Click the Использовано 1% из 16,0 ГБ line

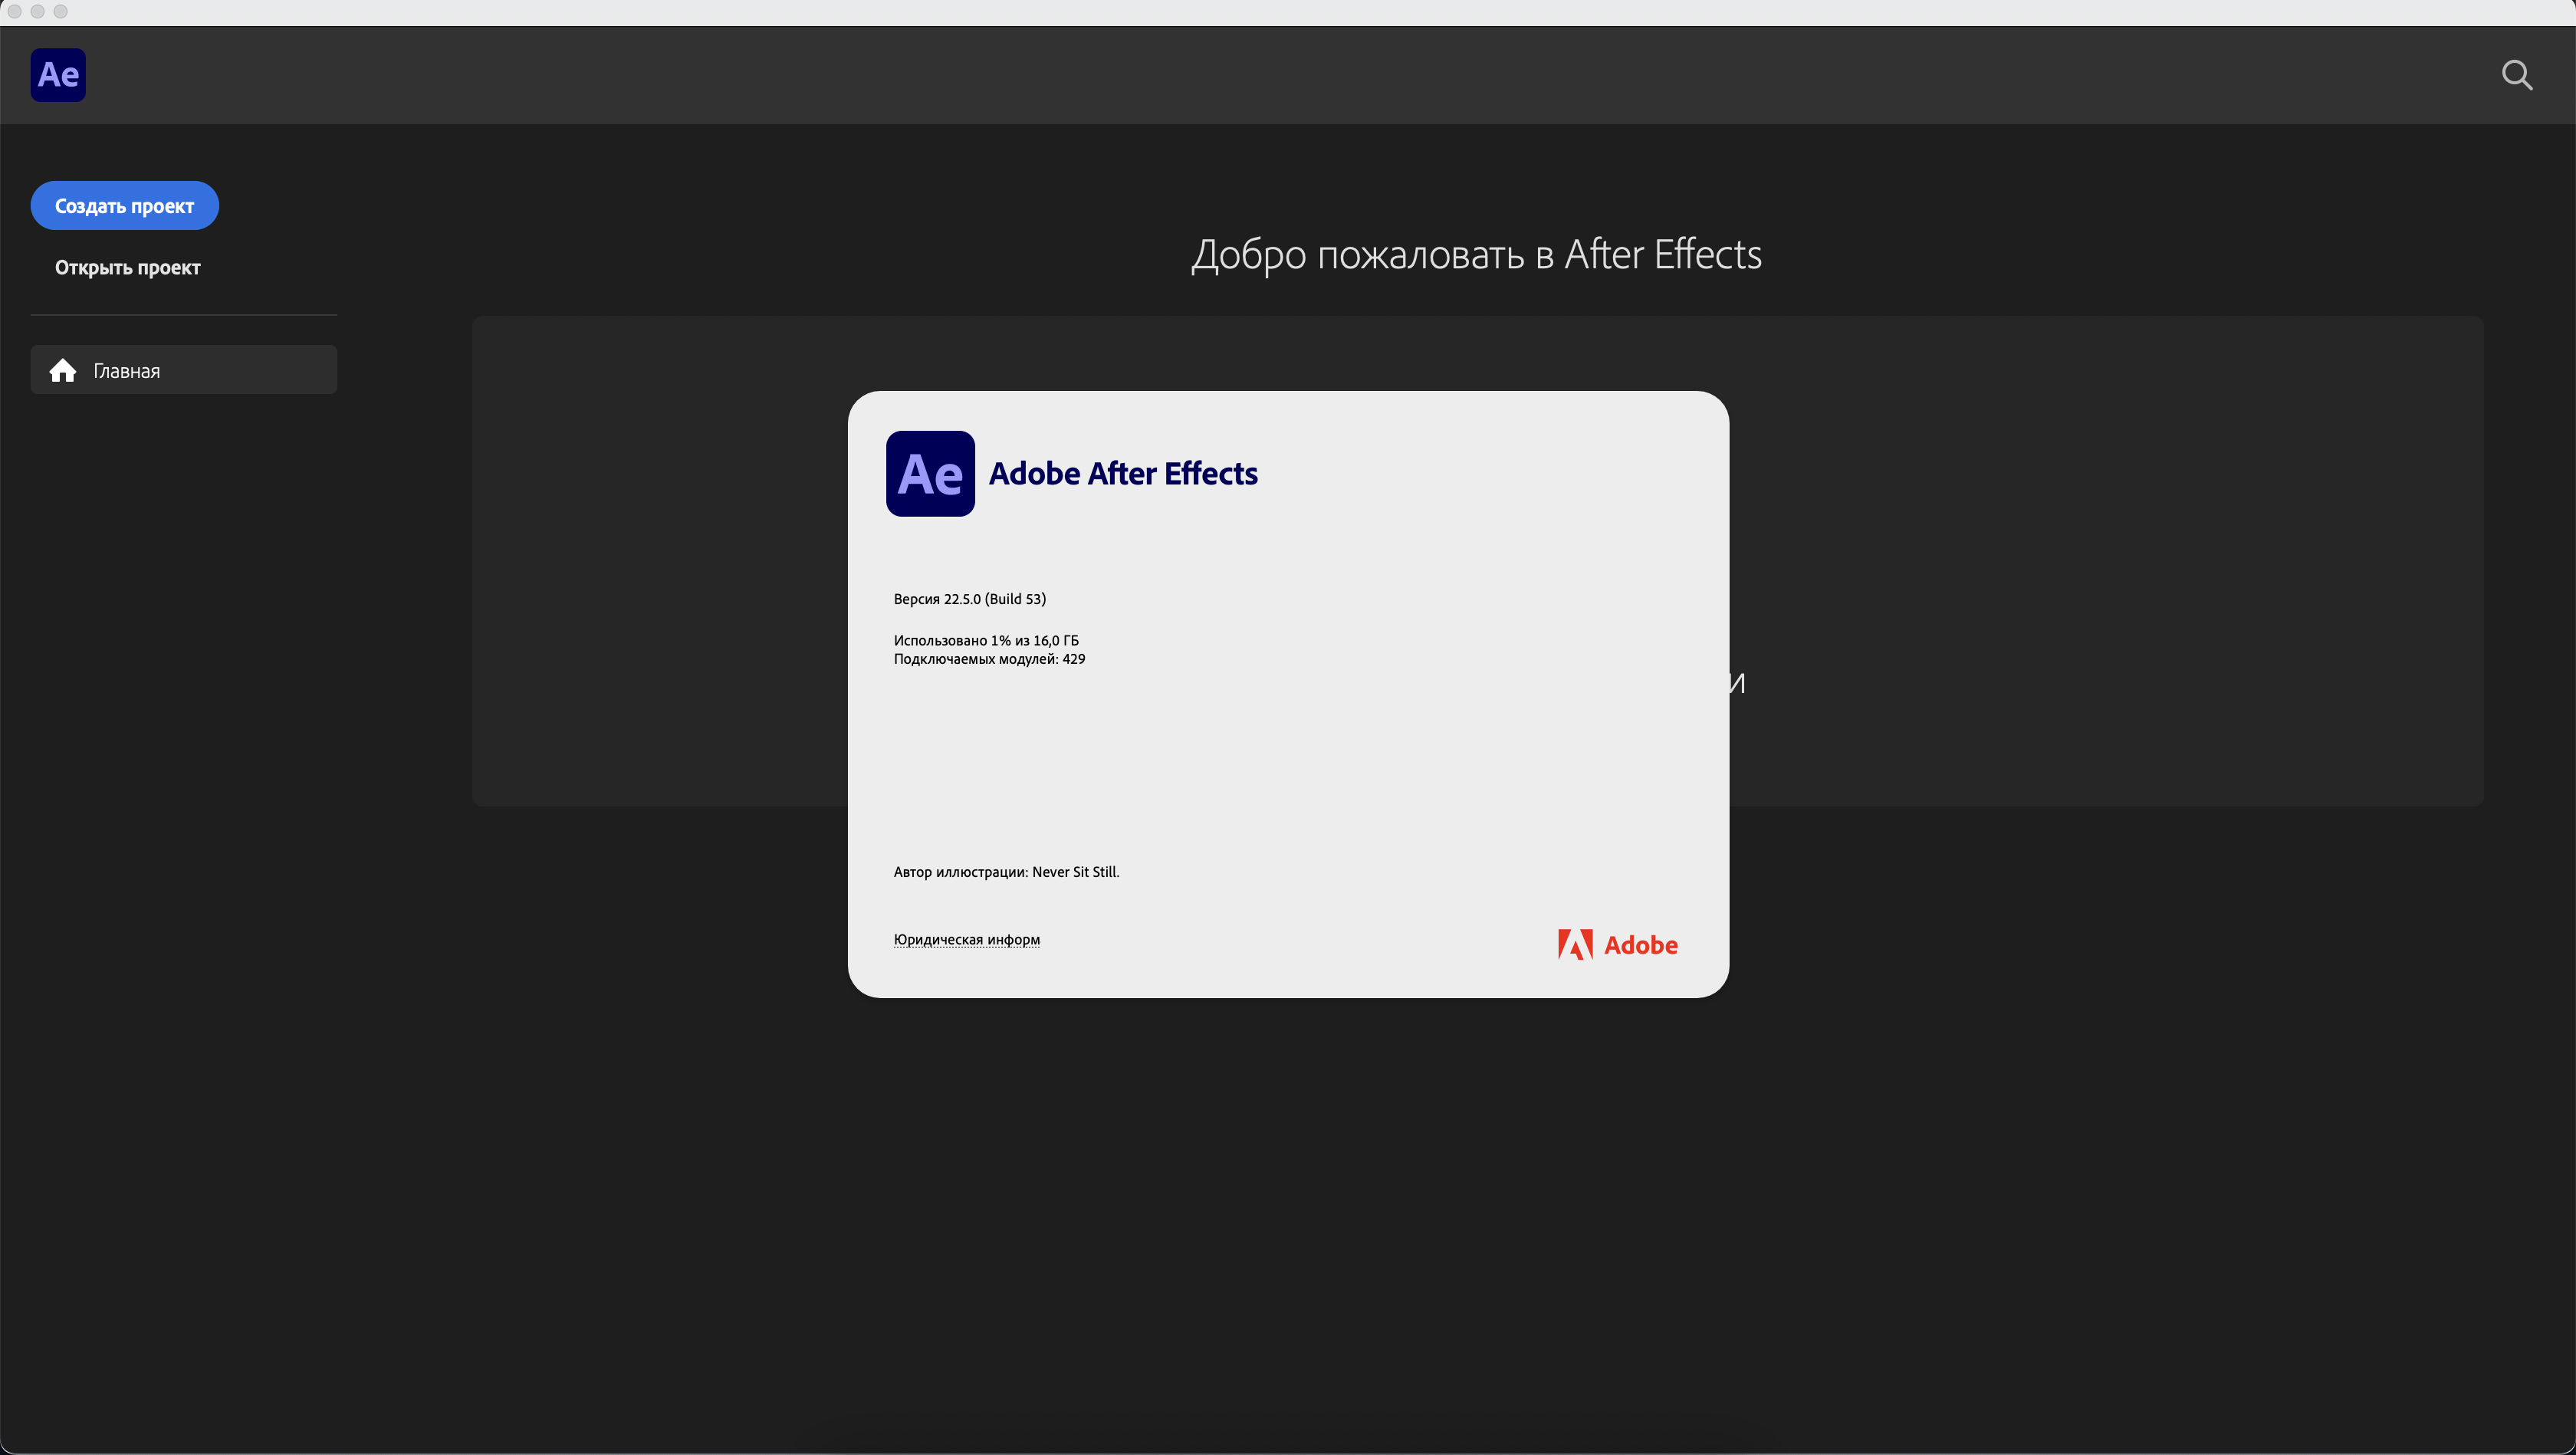click(x=985, y=641)
